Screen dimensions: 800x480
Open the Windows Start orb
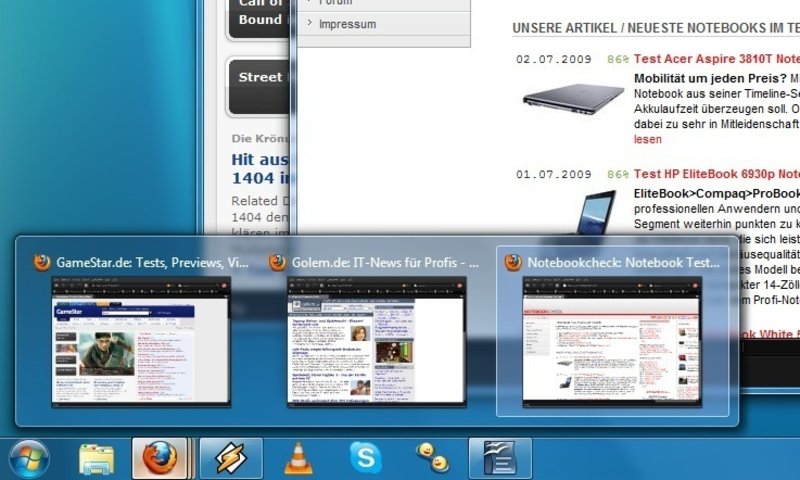click(29, 458)
